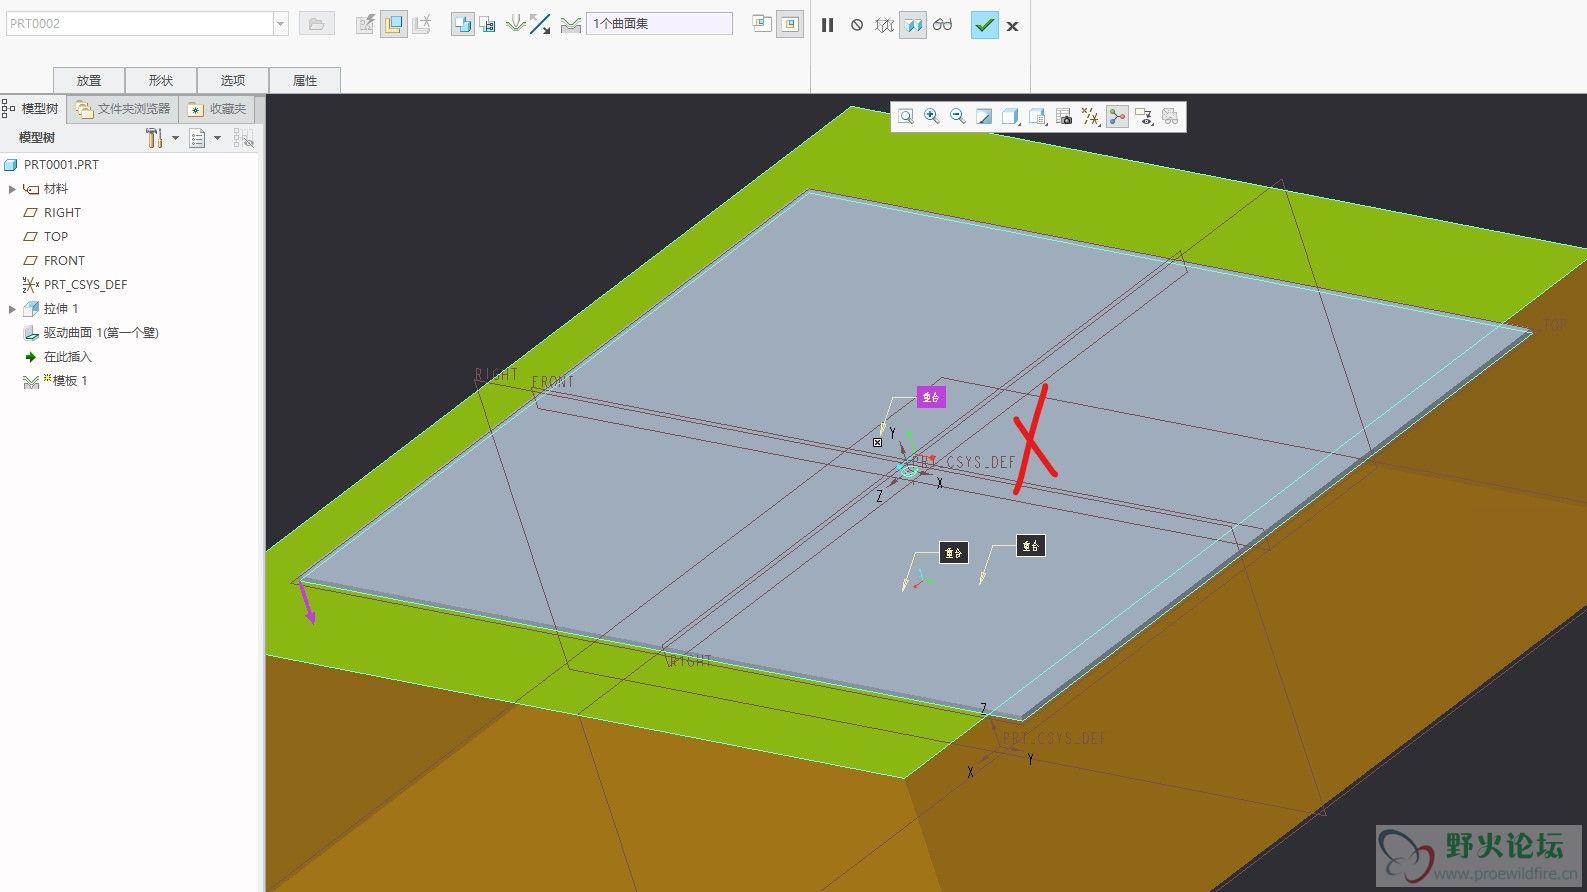The image size is (1587, 892).
Task: Click the zoom in icon
Action: pos(932,117)
